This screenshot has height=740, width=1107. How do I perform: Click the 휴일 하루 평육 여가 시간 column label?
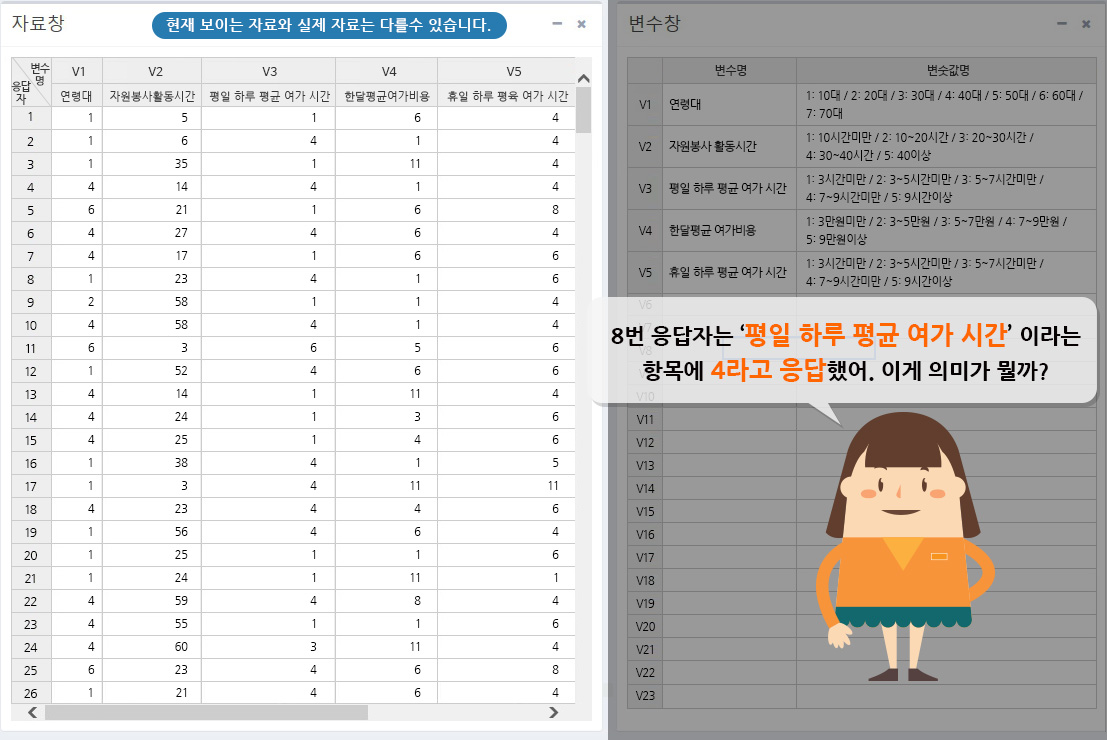click(x=507, y=96)
